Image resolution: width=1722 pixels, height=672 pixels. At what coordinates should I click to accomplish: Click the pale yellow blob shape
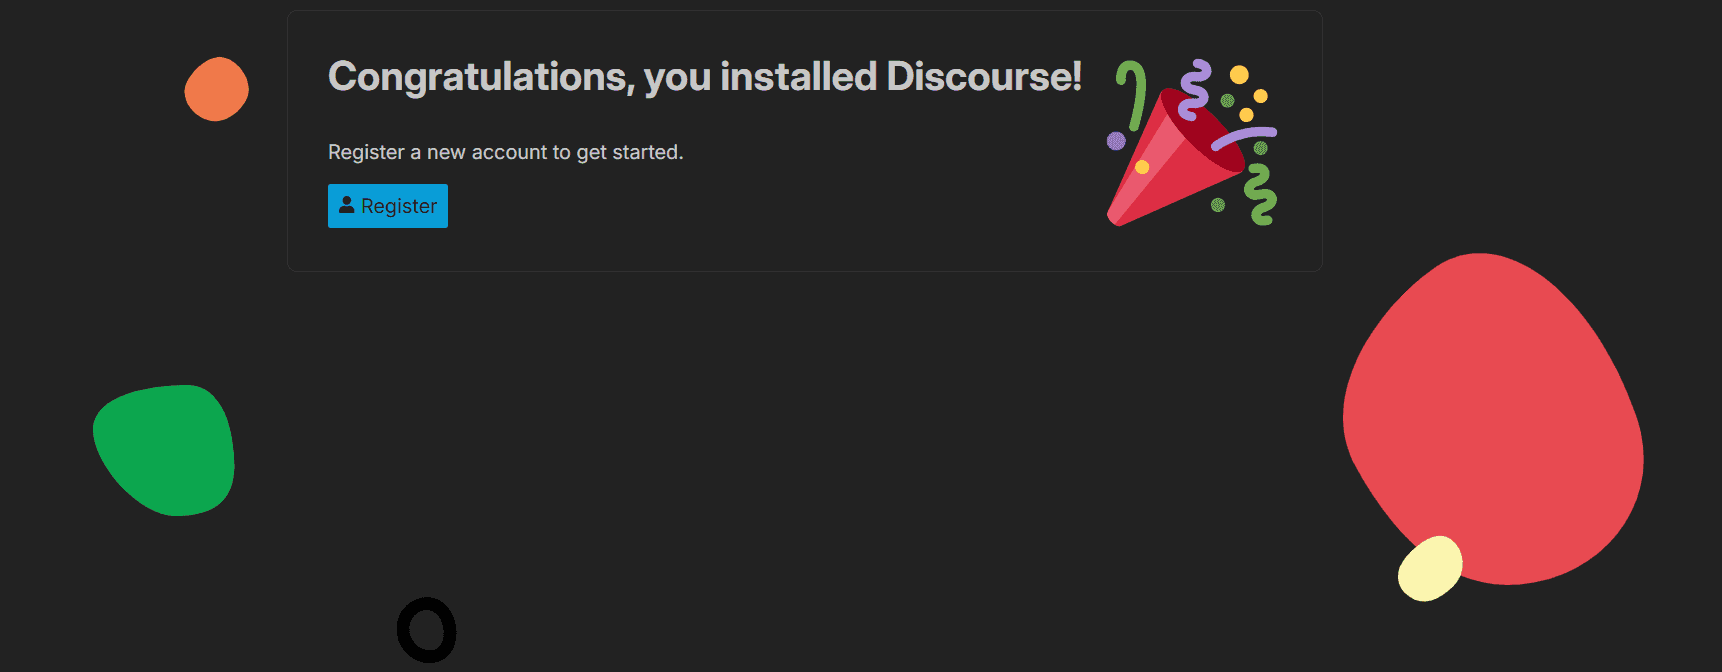1429,568
